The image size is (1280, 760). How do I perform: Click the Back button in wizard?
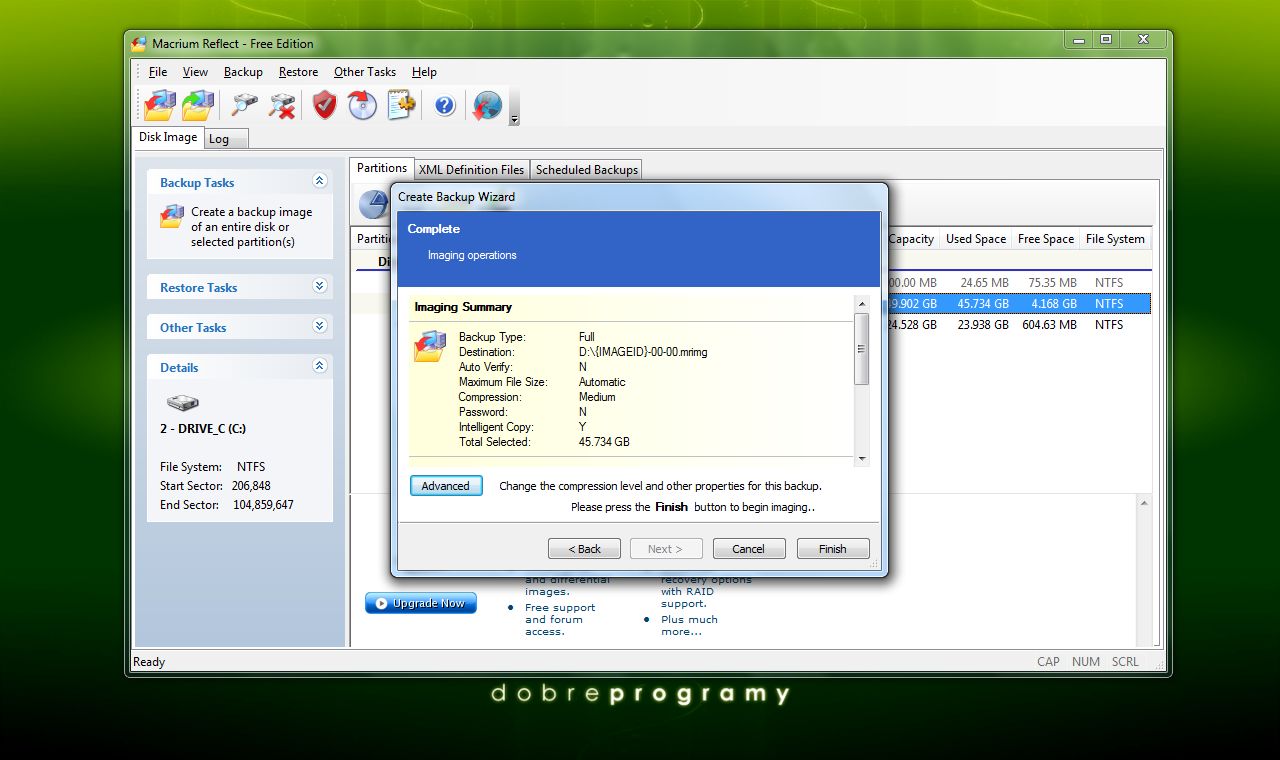(584, 549)
